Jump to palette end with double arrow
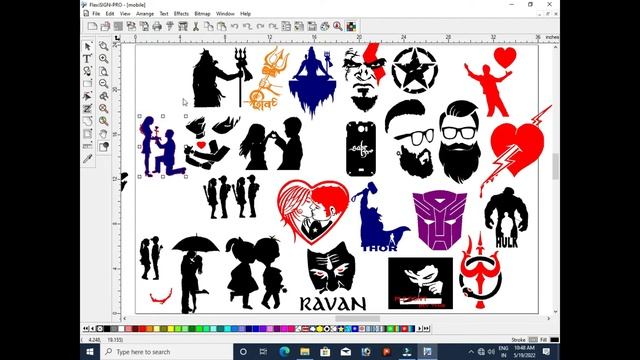The width and height of the screenshot is (640, 360). point(427,329)
